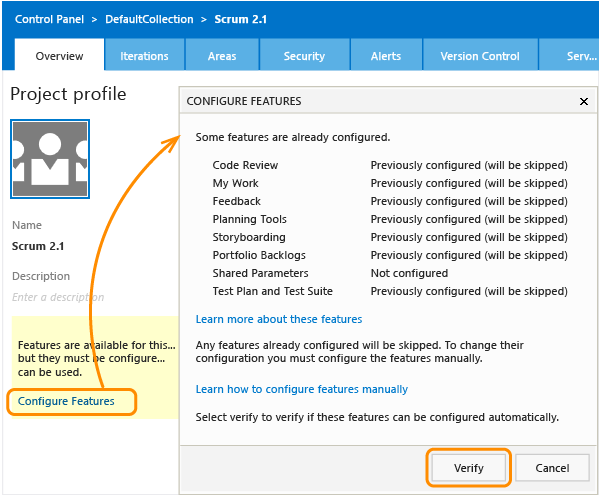Click the Scrum 2.1 breadcrumb
Viewport: 600px width, 496px height.
tap(240, 19)
